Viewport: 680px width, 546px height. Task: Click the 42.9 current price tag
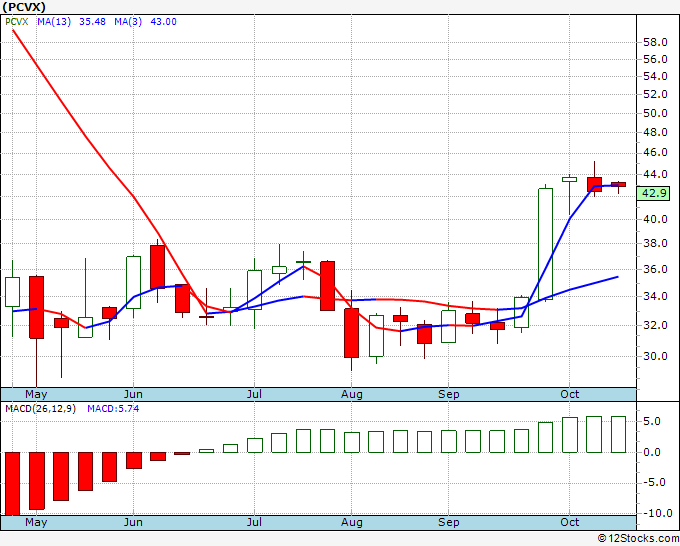[x=654, y=193]
